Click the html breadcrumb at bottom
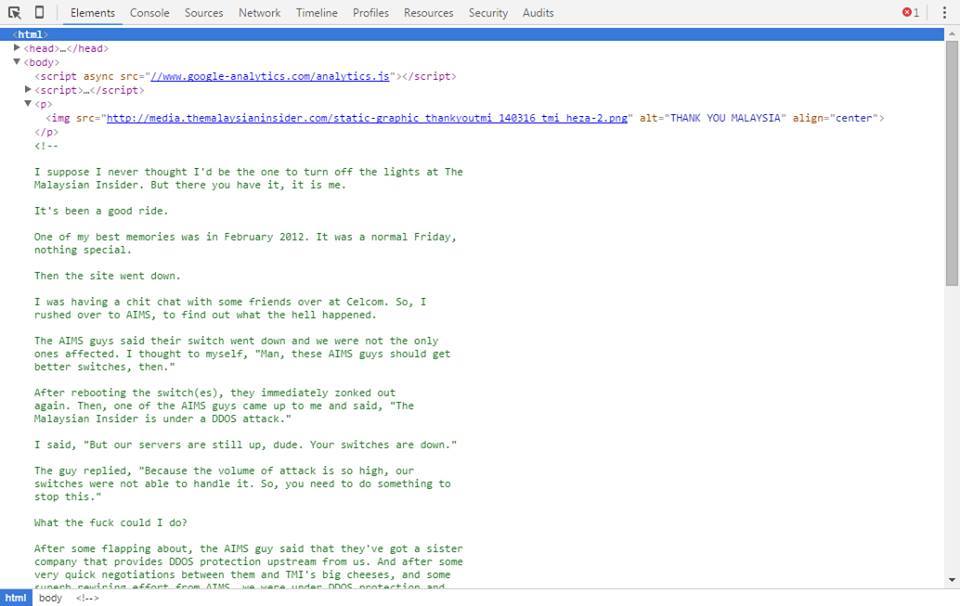 click(16, 598)
